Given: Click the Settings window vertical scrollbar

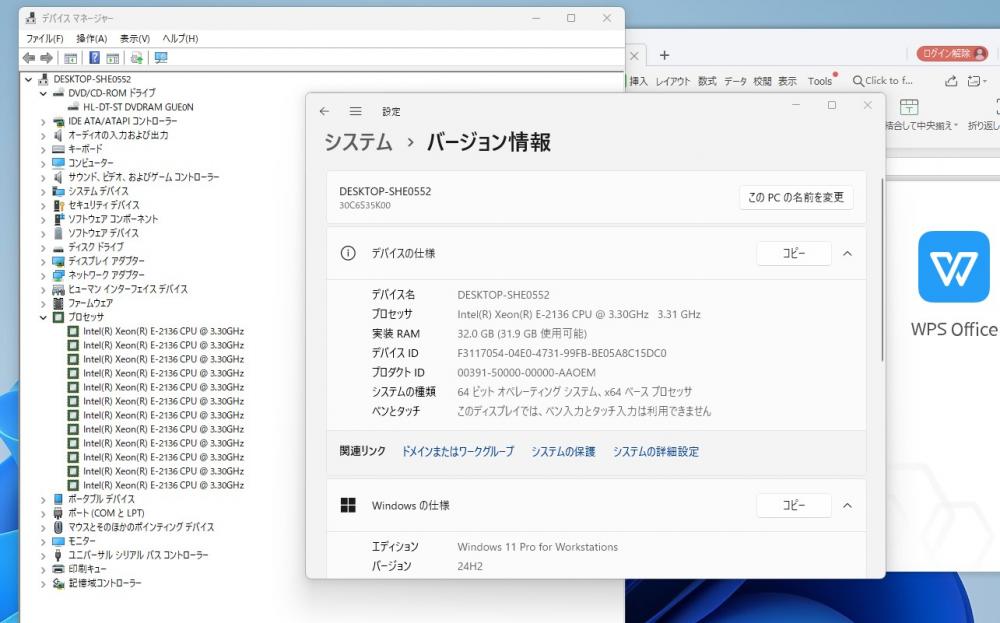Looking at the screenshot, I should tap(883, 270).
